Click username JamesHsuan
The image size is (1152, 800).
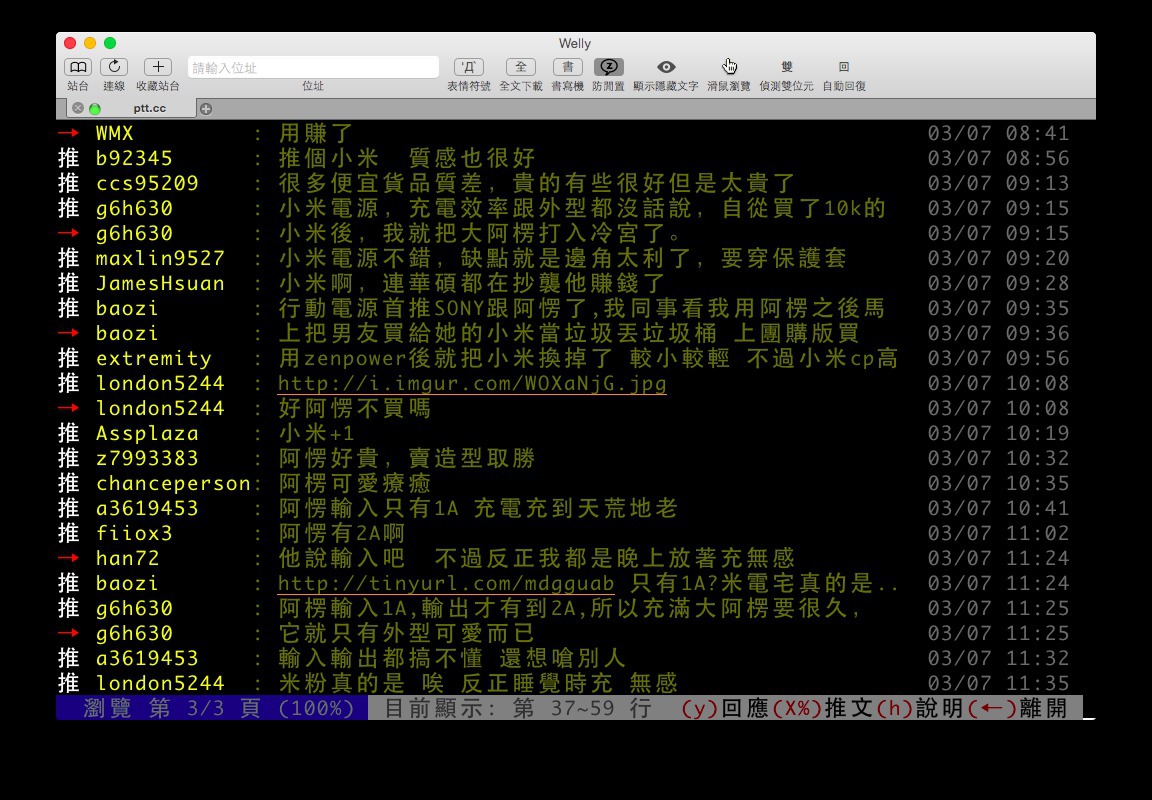point(160,284)
